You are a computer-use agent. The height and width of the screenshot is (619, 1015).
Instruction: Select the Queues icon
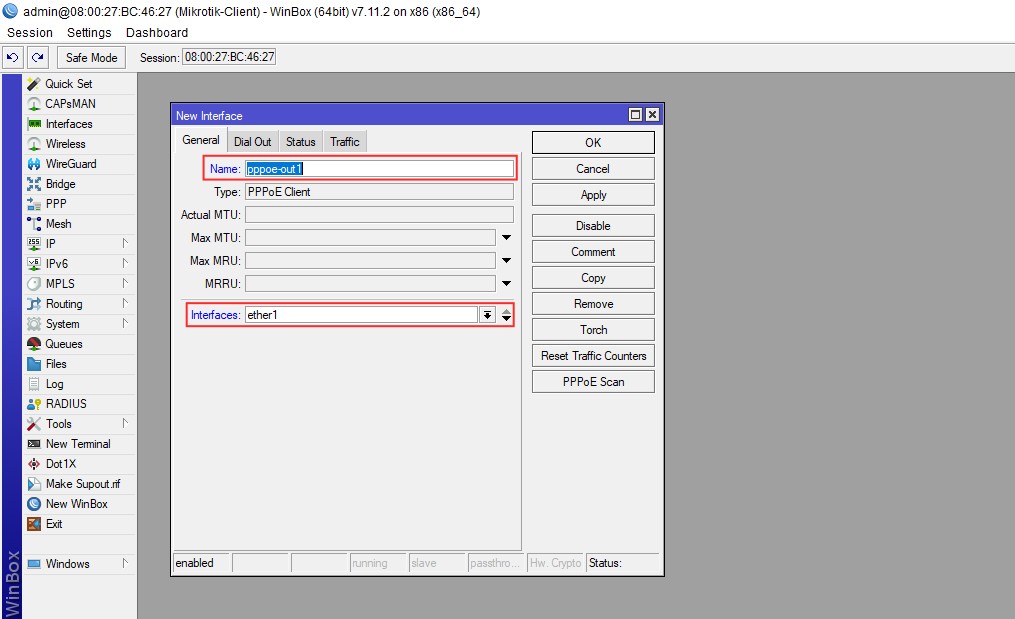[x=34, y=344]
